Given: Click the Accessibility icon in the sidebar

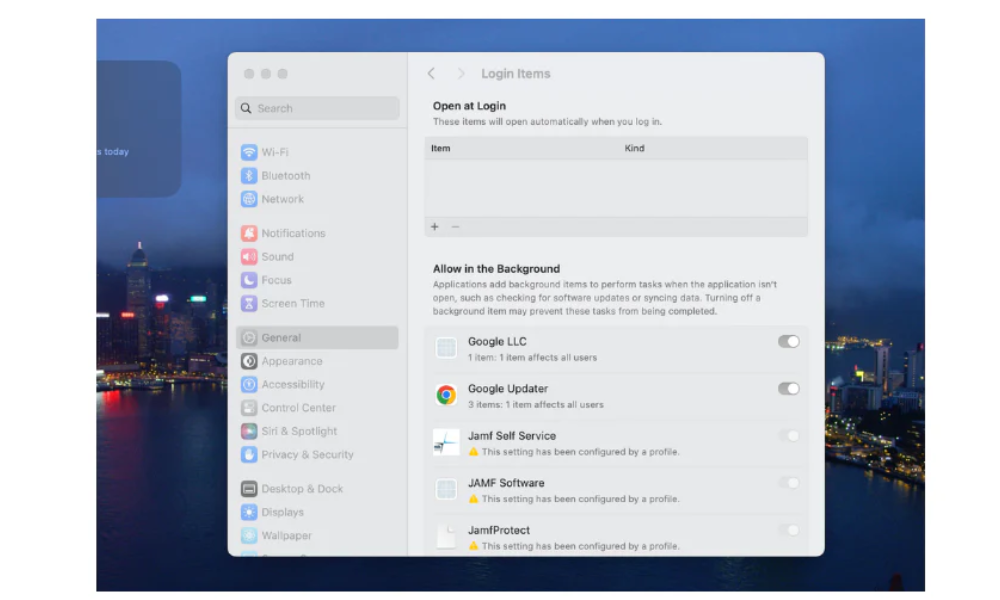Looking at the screenshot, I should [x=248, y=384].
